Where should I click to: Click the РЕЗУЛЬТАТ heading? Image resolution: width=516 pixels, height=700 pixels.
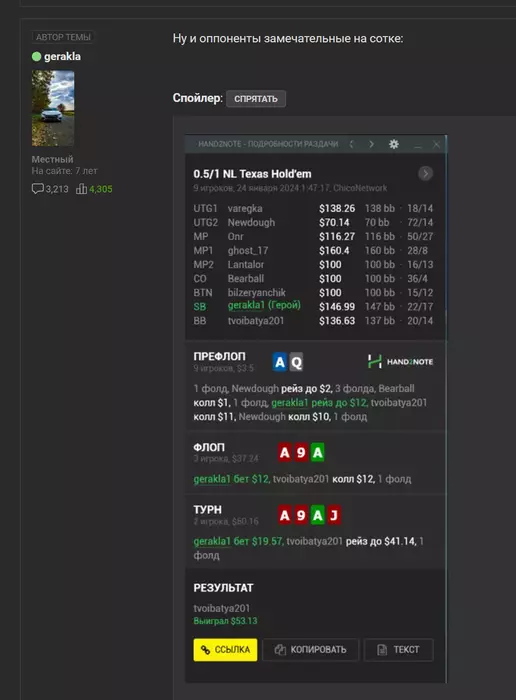(223, 588)
